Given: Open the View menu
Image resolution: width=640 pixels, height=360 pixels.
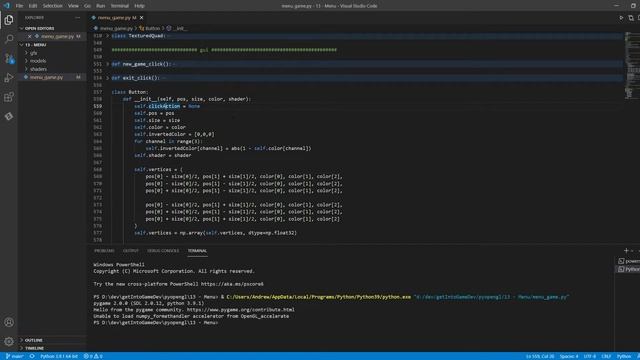Looking at the screenshot, I should pos(73,6).
